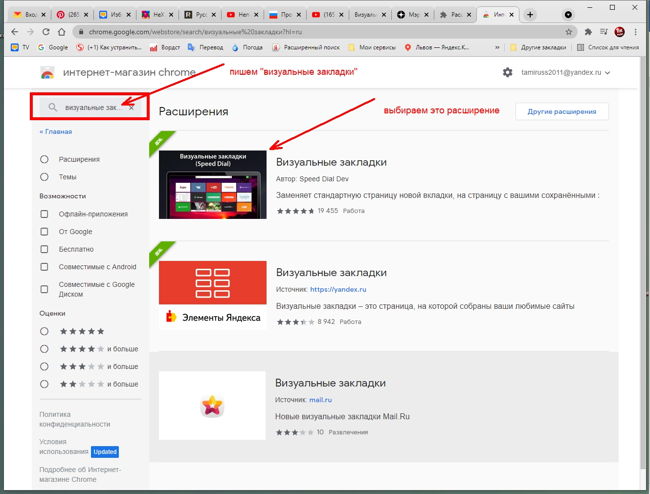
Task: Click the magnifier icon in search box
Action: pyautogui.click(x=52, y=107)
